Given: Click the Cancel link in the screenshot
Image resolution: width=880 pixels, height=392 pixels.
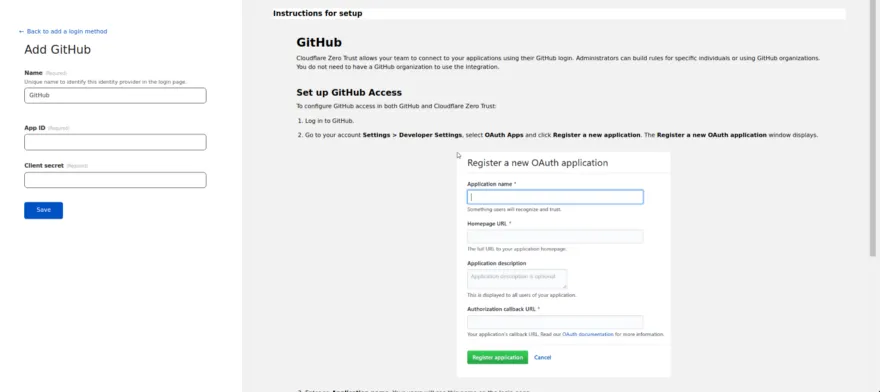Looking at the screenshot, I should (x=543, y=358).
